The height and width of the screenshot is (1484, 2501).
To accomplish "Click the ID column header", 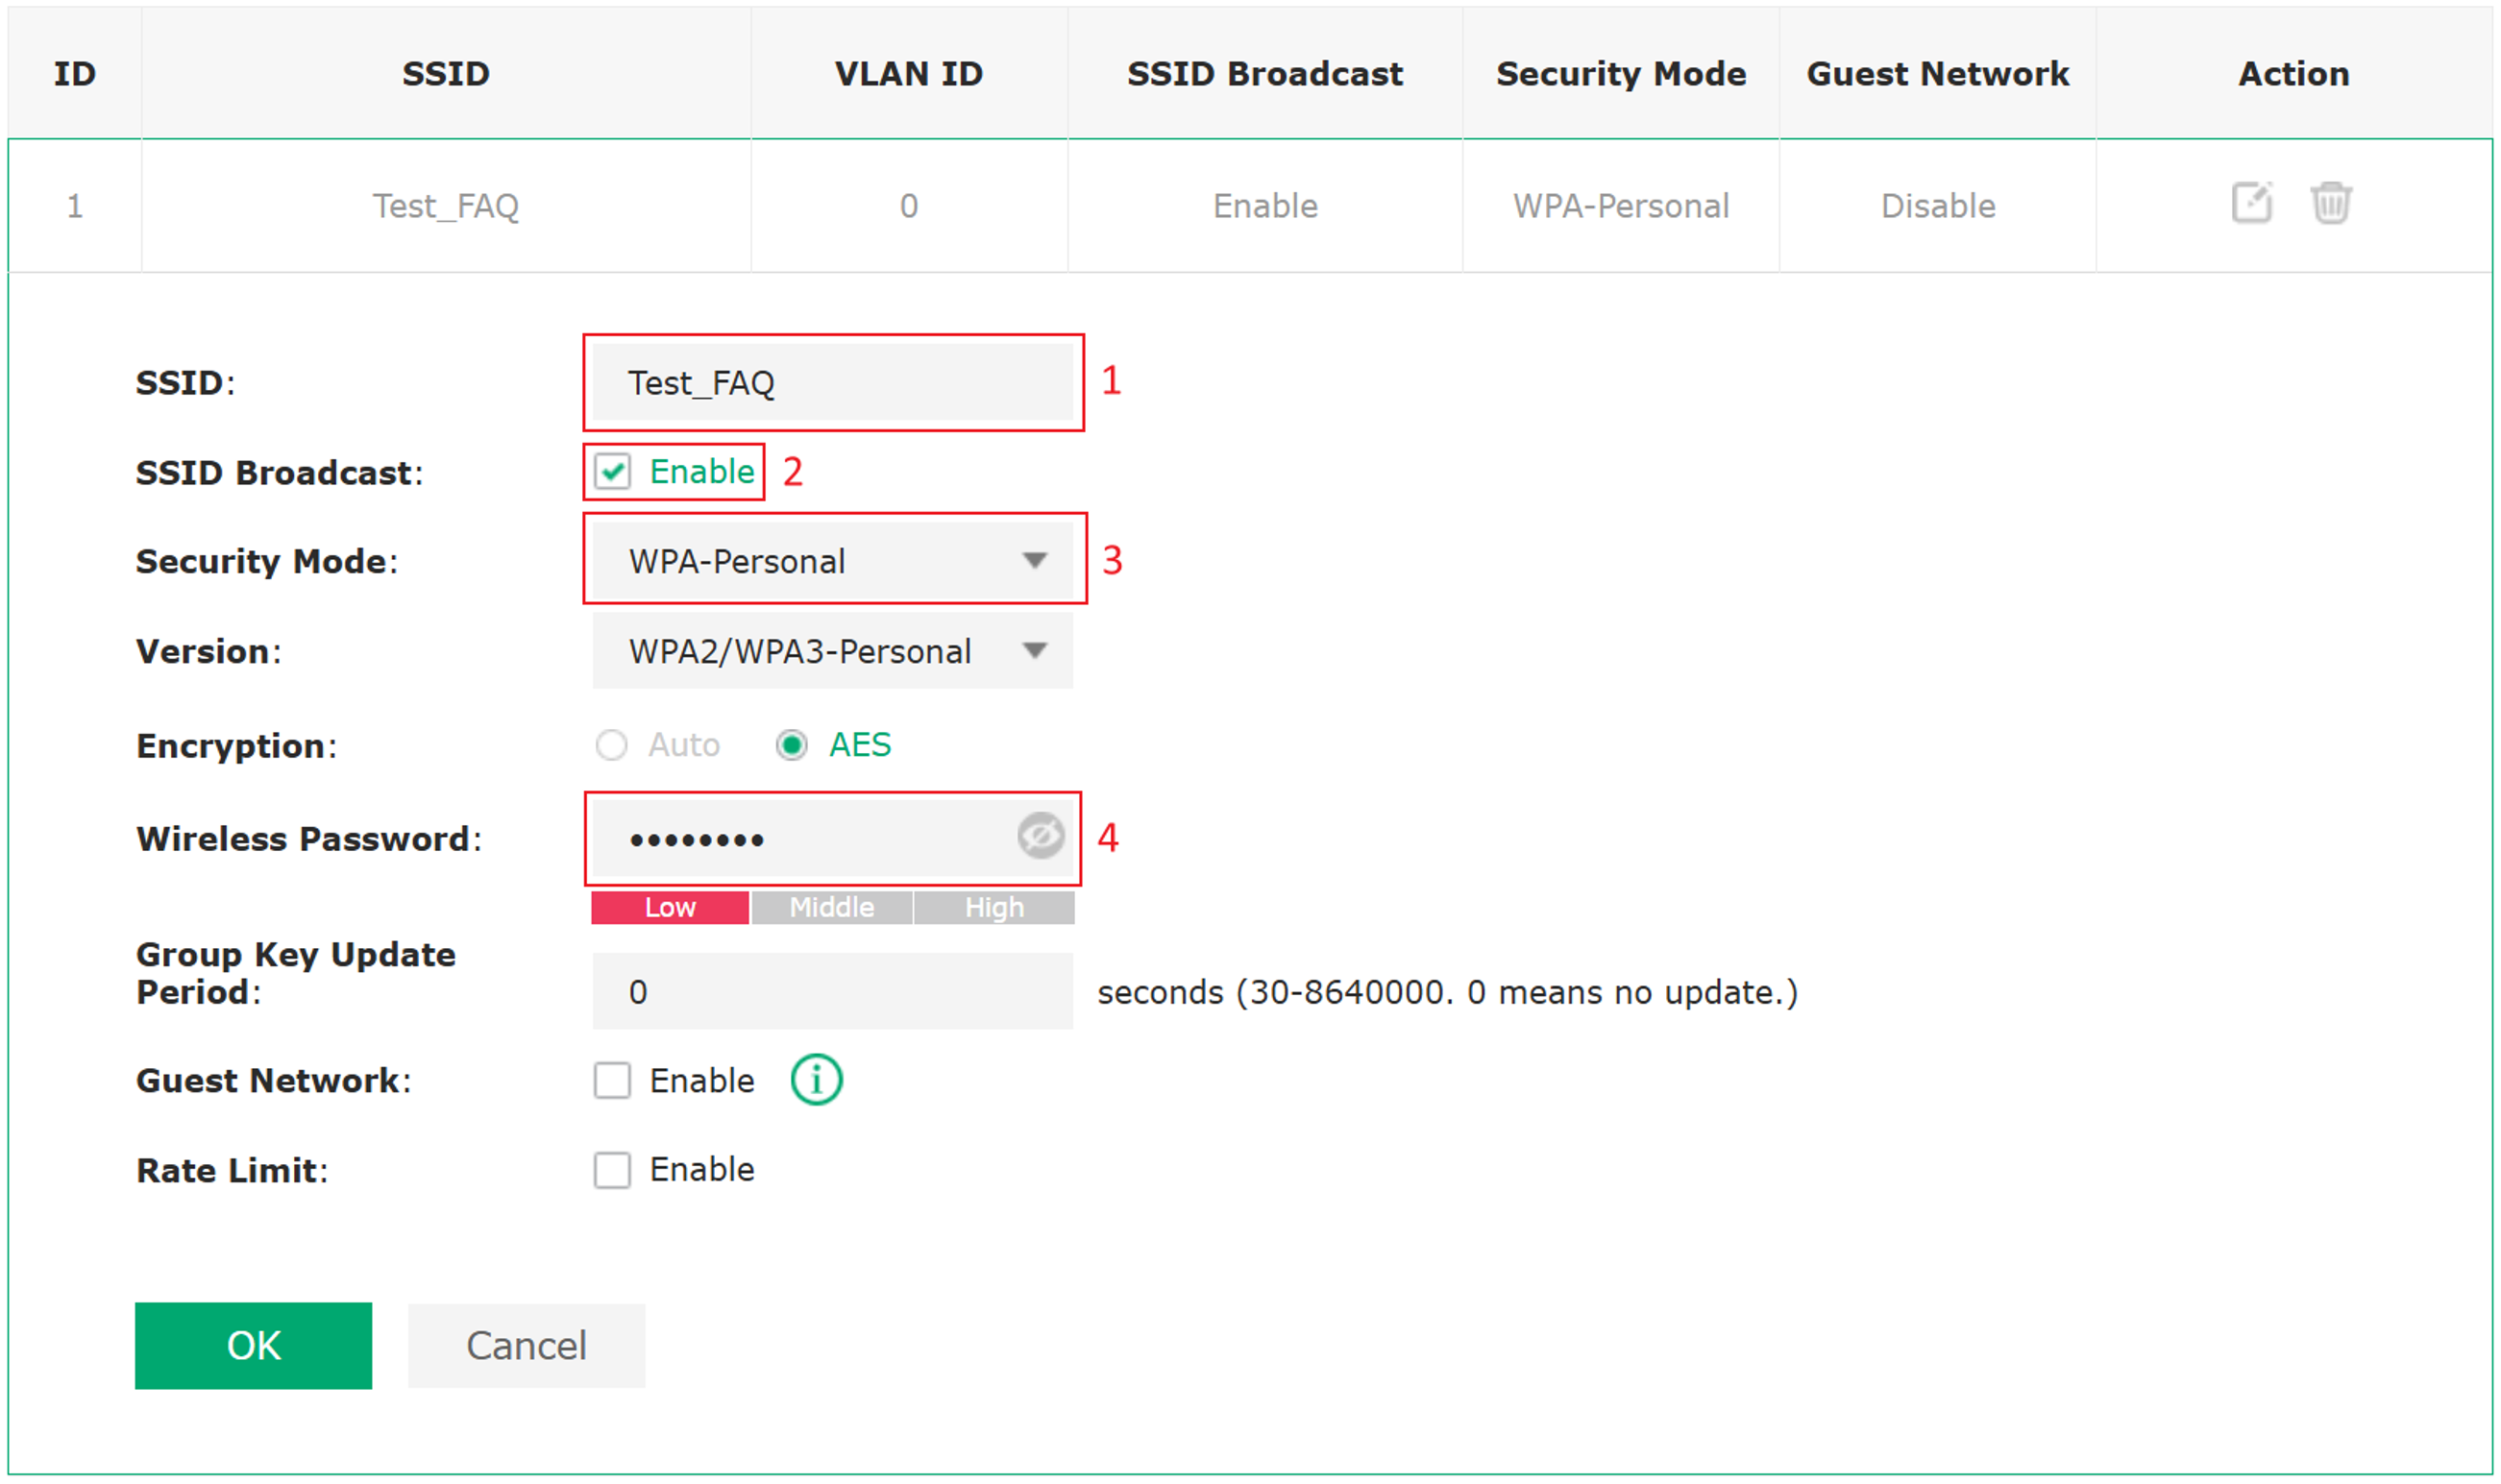I will coord(75,73).
